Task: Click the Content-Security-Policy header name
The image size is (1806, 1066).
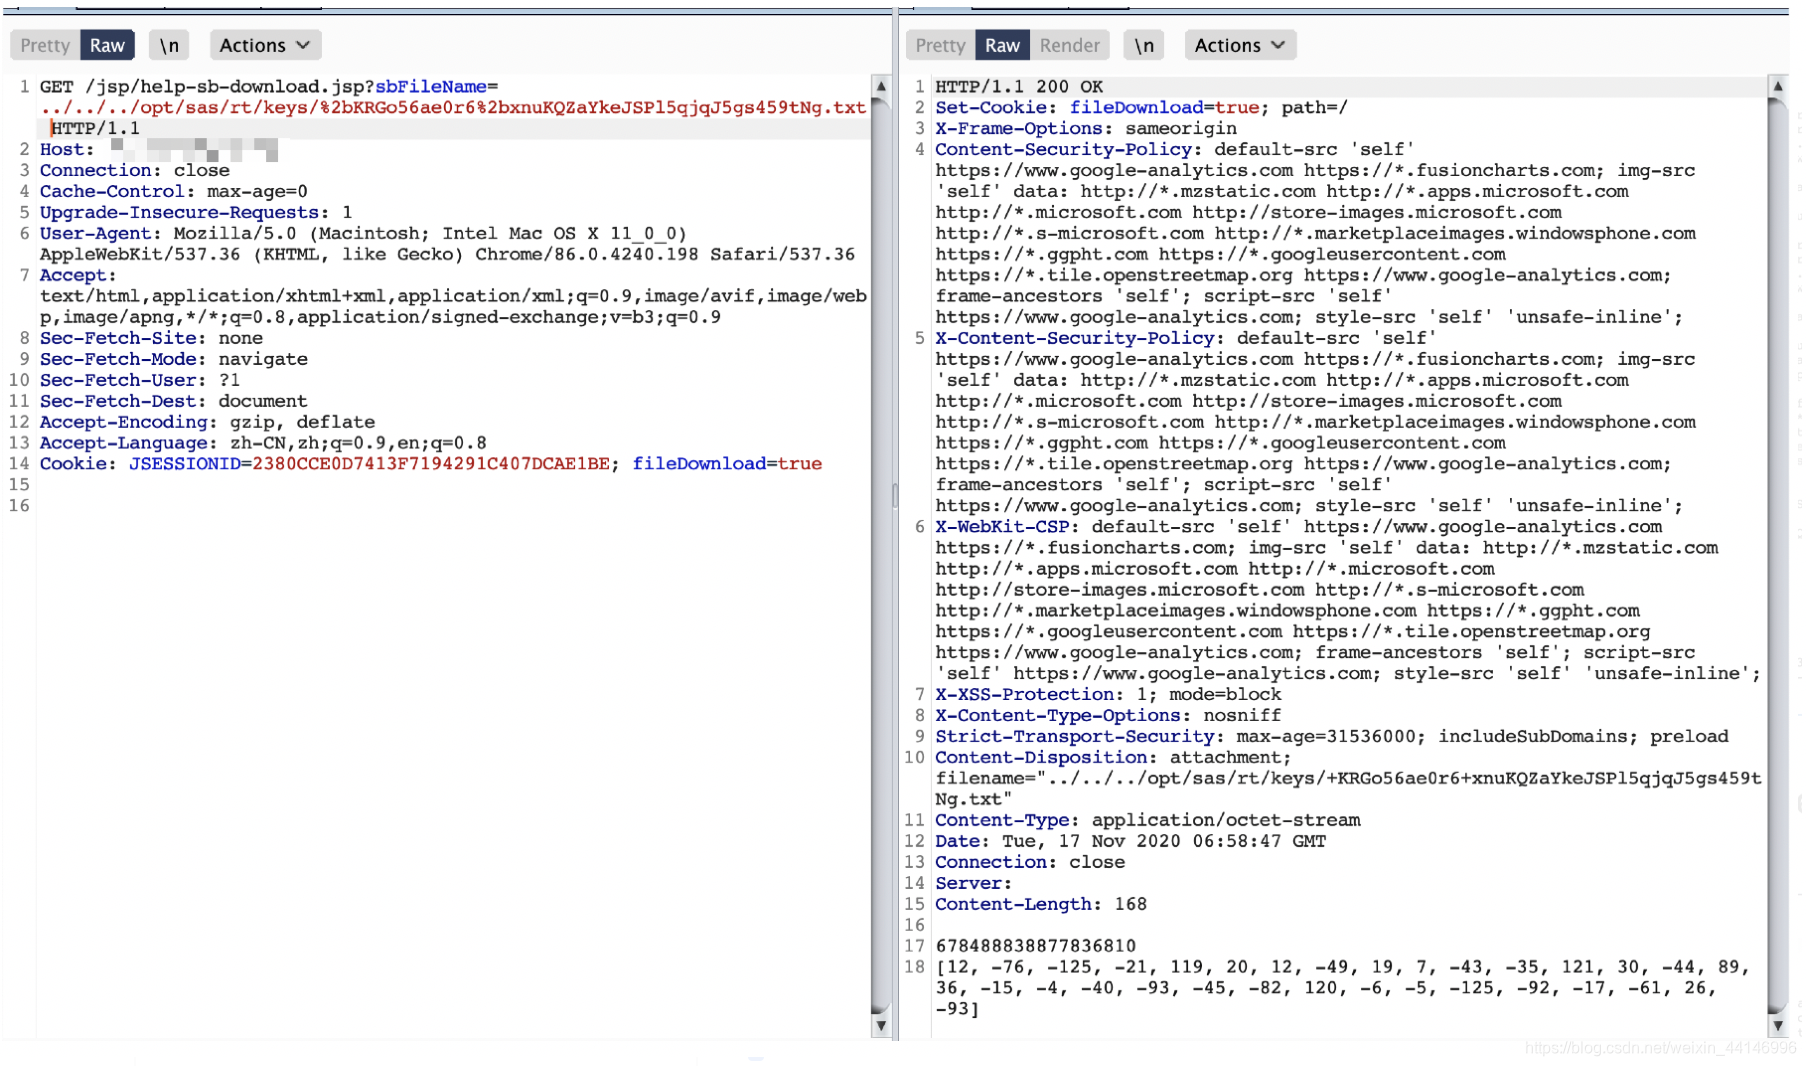Action: click(1063, 150)
